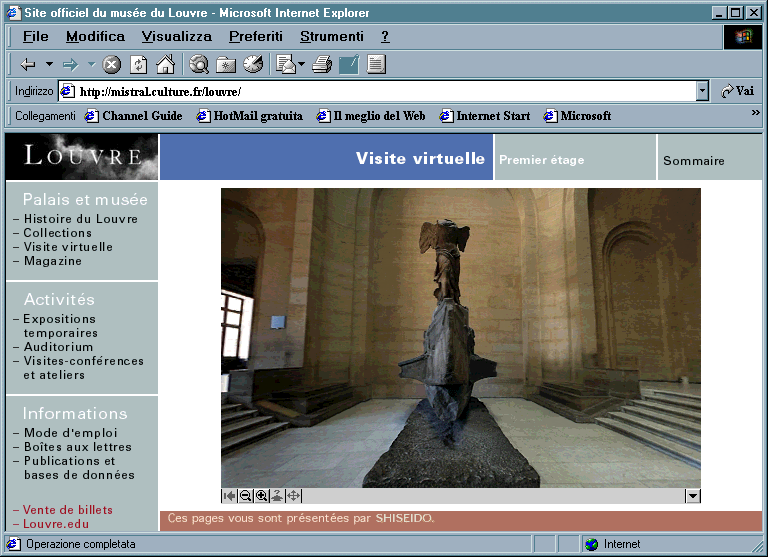Stop page loading with the Stop icon
This screenshot has width=768, height=557.
112,64
